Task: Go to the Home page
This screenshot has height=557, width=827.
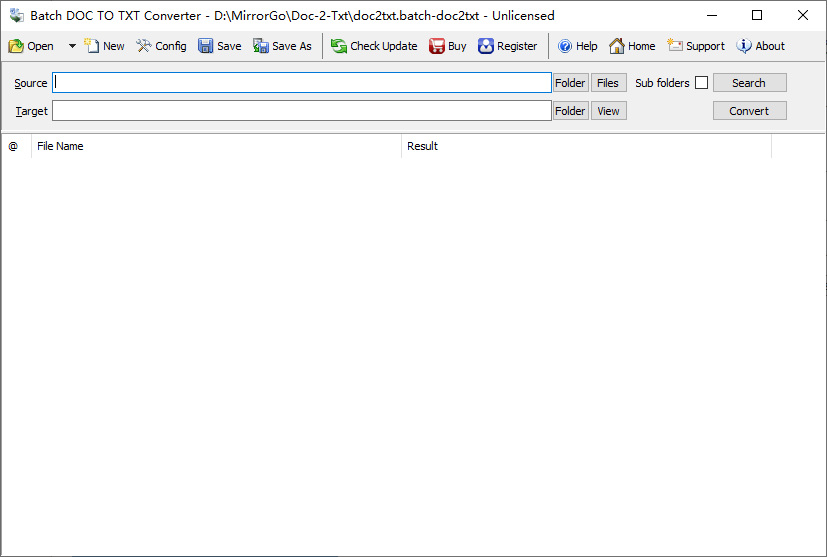Action: point(632,46)
